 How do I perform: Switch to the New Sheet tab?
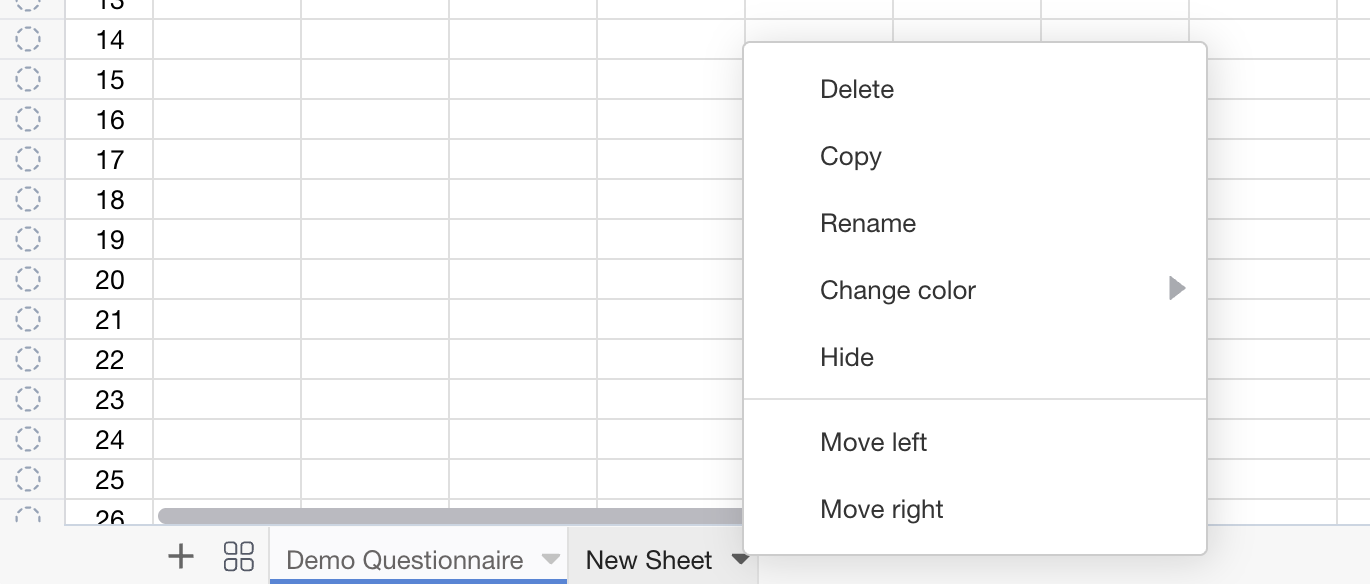pyautogui.click(x=648, y=561)
